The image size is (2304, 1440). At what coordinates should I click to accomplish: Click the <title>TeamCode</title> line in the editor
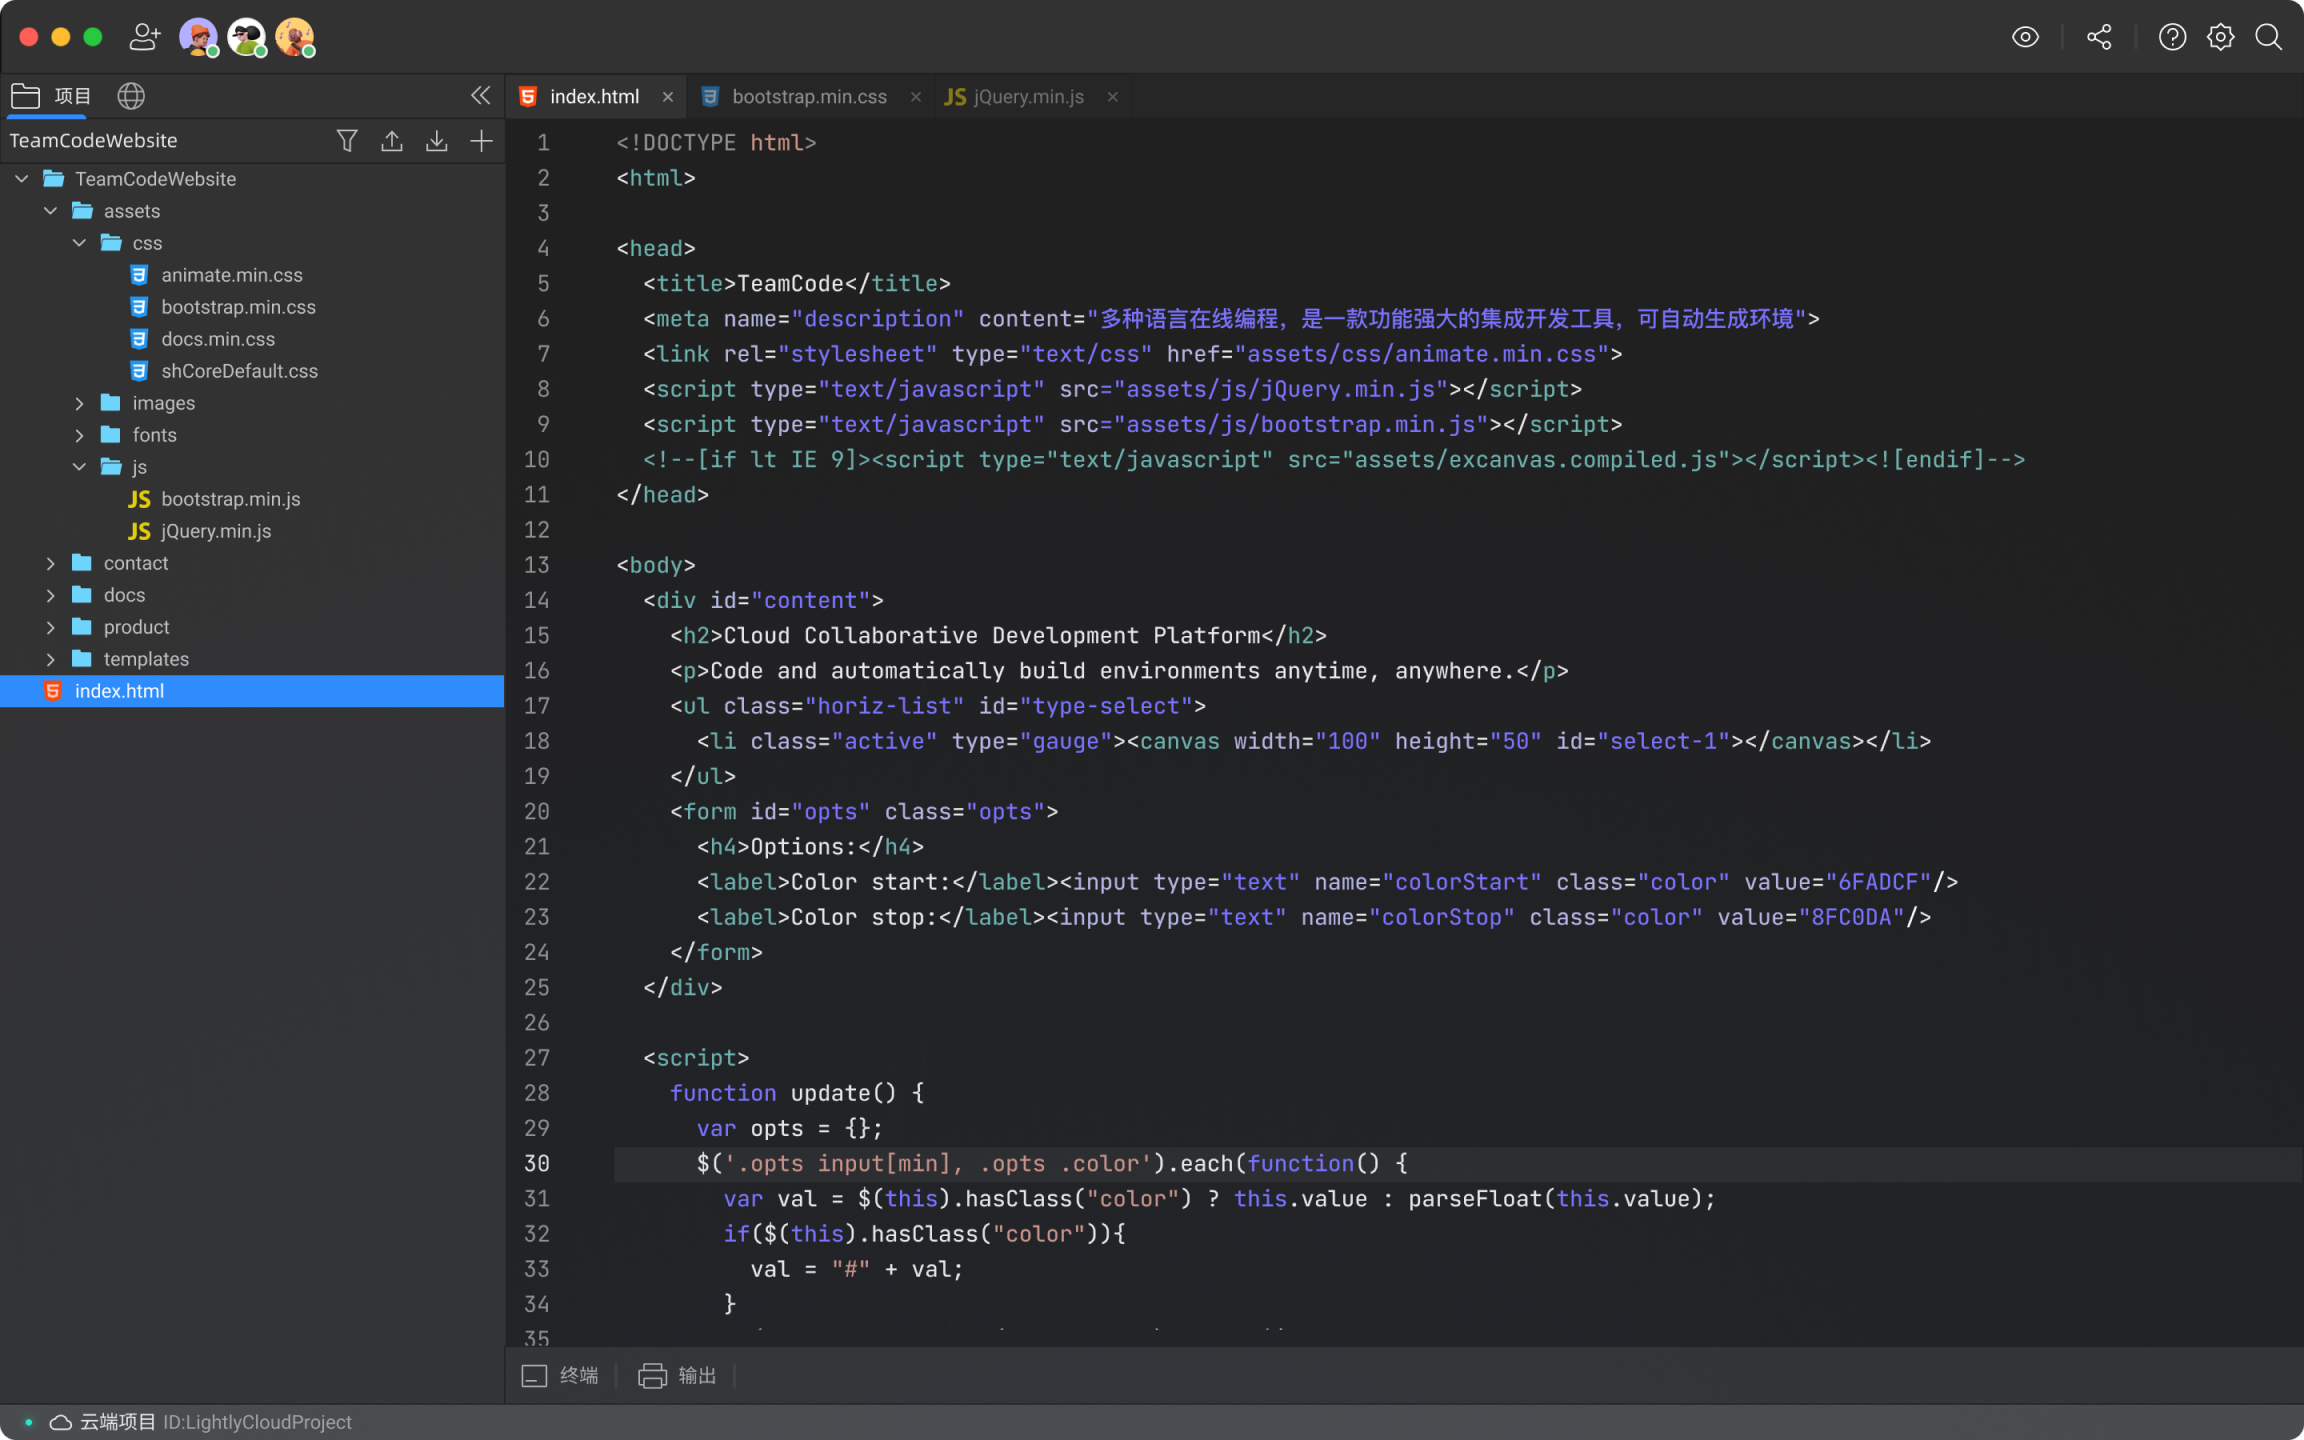(x=796, y=284)
